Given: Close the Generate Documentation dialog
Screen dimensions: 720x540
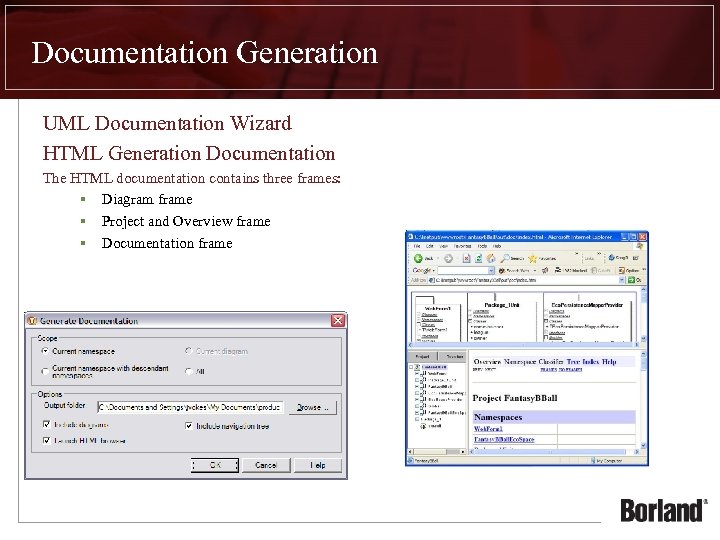Looking at the screenshot, I should coord(338,321).
